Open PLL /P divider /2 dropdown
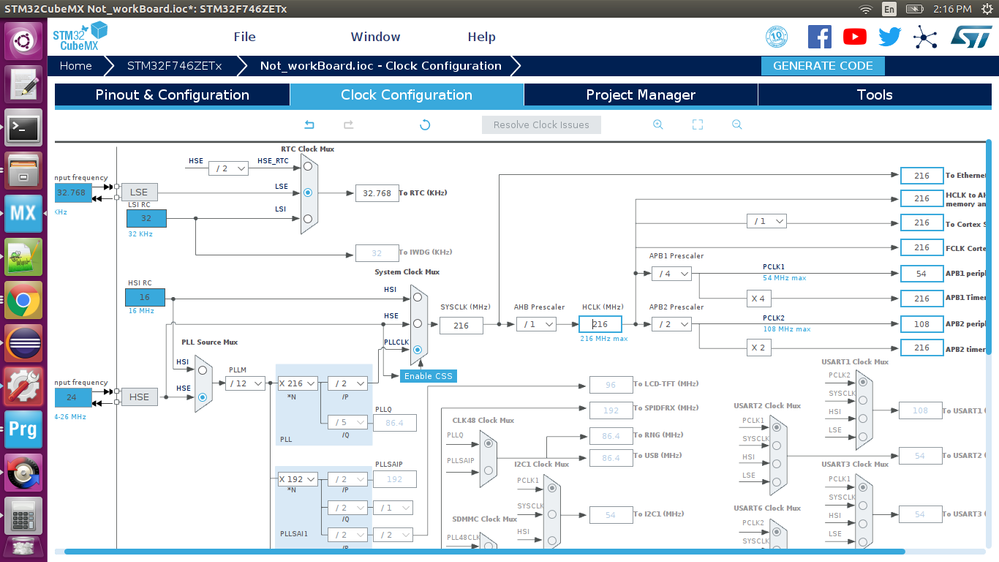 [348, 384]
